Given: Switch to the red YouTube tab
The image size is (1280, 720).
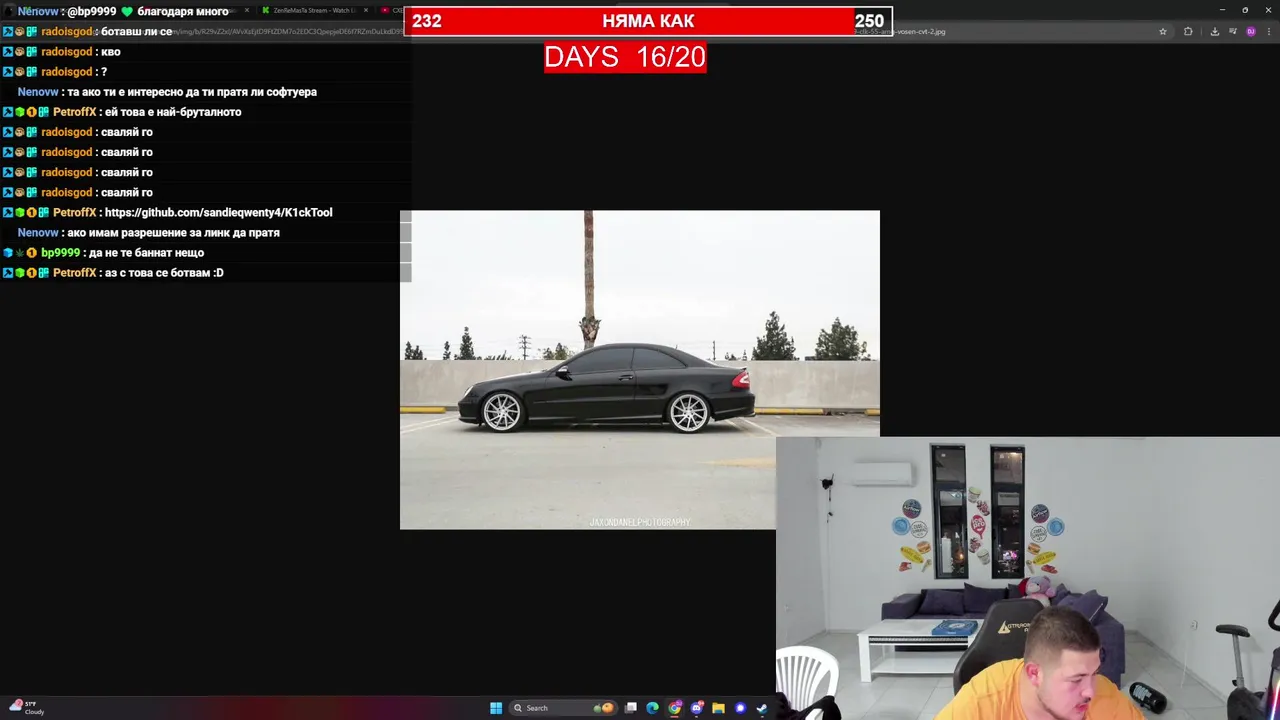Looking at the screenshot, I should point(391,10).
